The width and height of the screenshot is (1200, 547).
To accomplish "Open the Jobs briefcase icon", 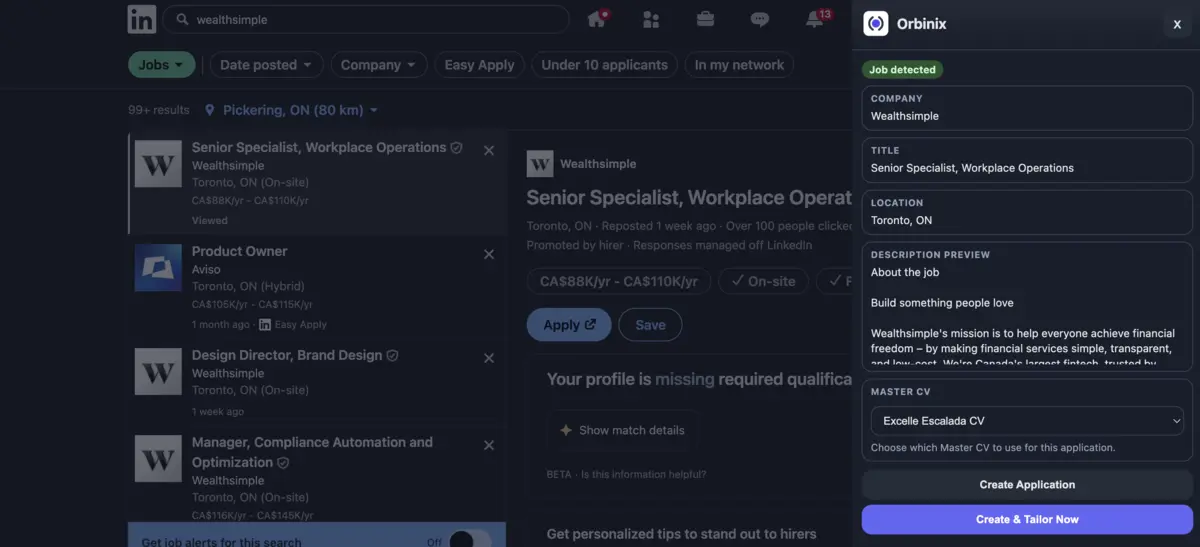I will [x=705, y=19].
